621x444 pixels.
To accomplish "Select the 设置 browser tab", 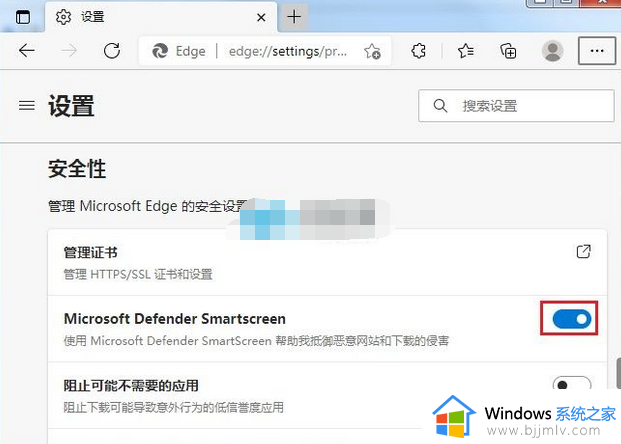I will [161, 17].
